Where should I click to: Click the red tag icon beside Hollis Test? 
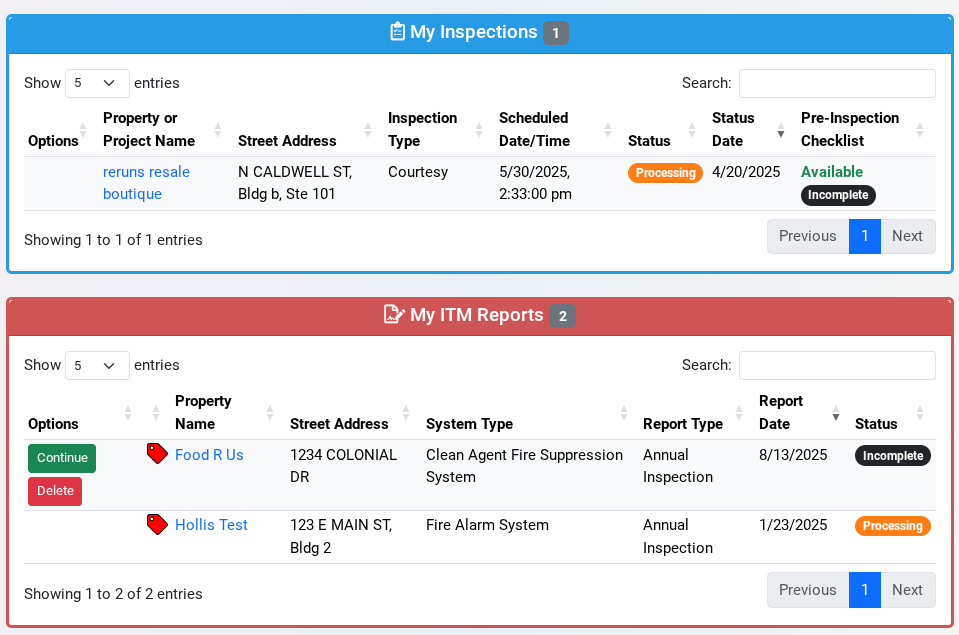click(157, 524)
